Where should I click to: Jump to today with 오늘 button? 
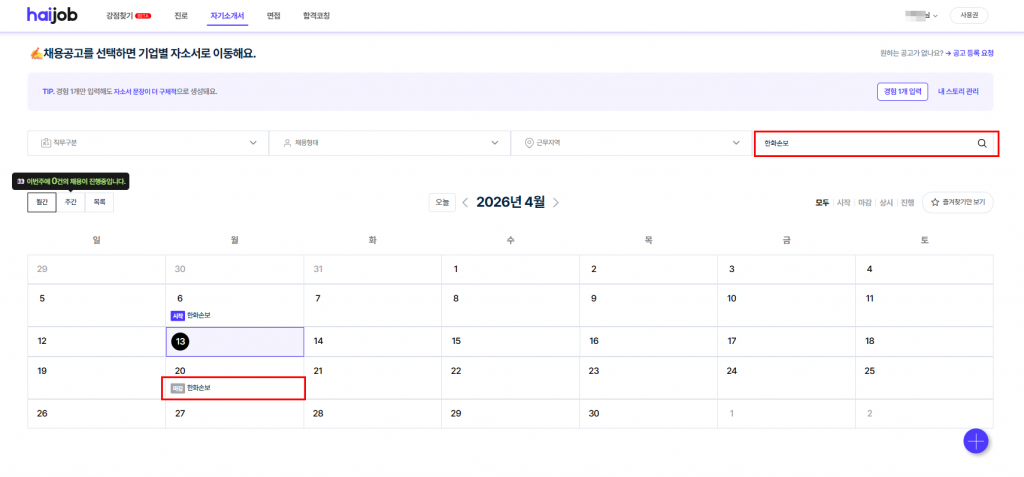(x=441, y=202)
